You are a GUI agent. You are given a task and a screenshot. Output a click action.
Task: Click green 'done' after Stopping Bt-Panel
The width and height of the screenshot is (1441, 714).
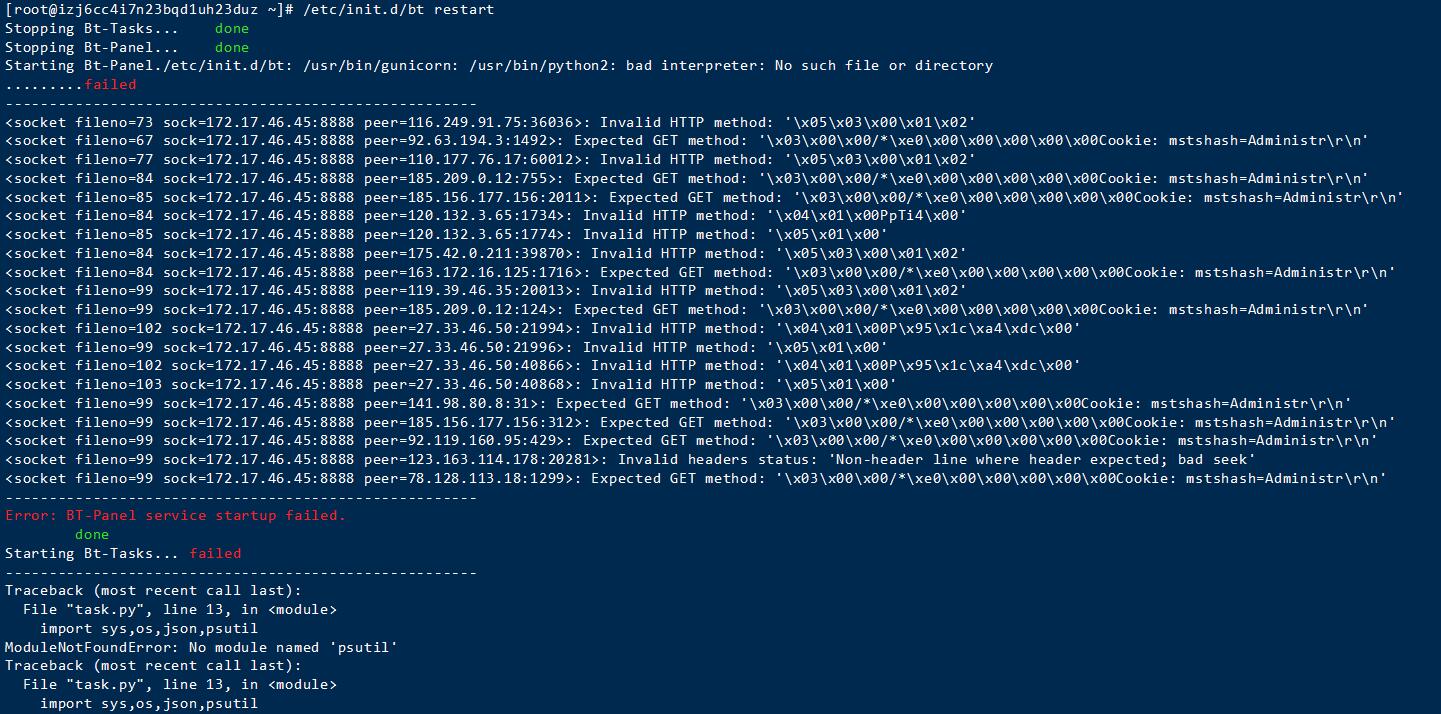[232, 47]
